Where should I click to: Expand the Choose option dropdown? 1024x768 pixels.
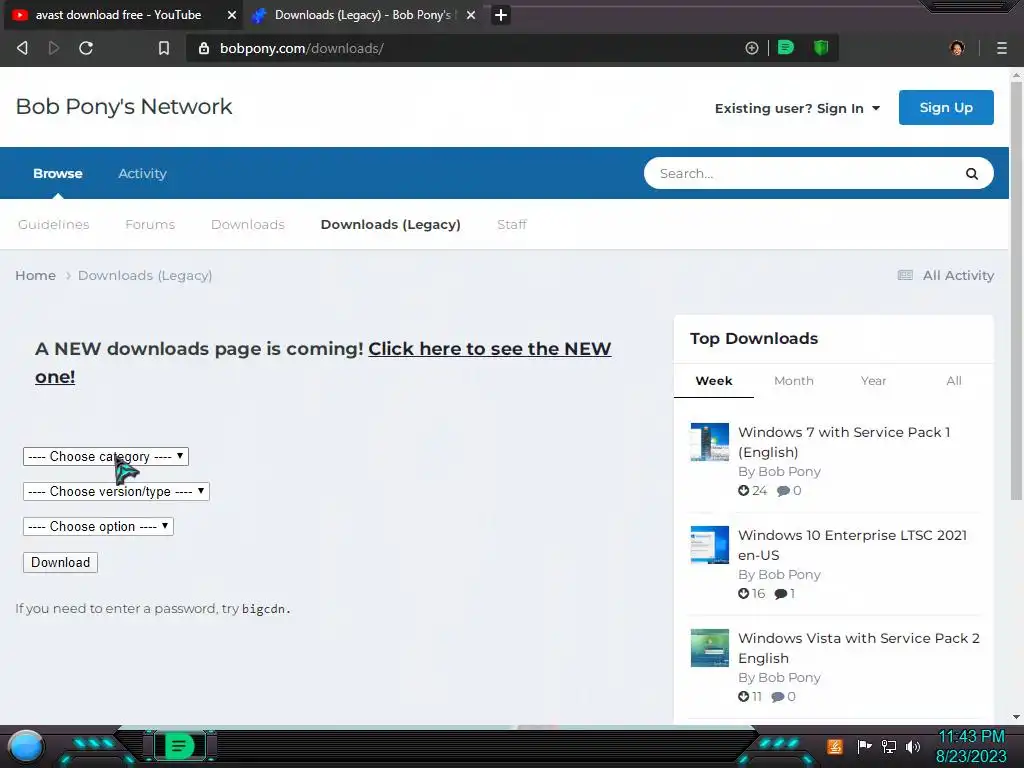click(98, 526)
